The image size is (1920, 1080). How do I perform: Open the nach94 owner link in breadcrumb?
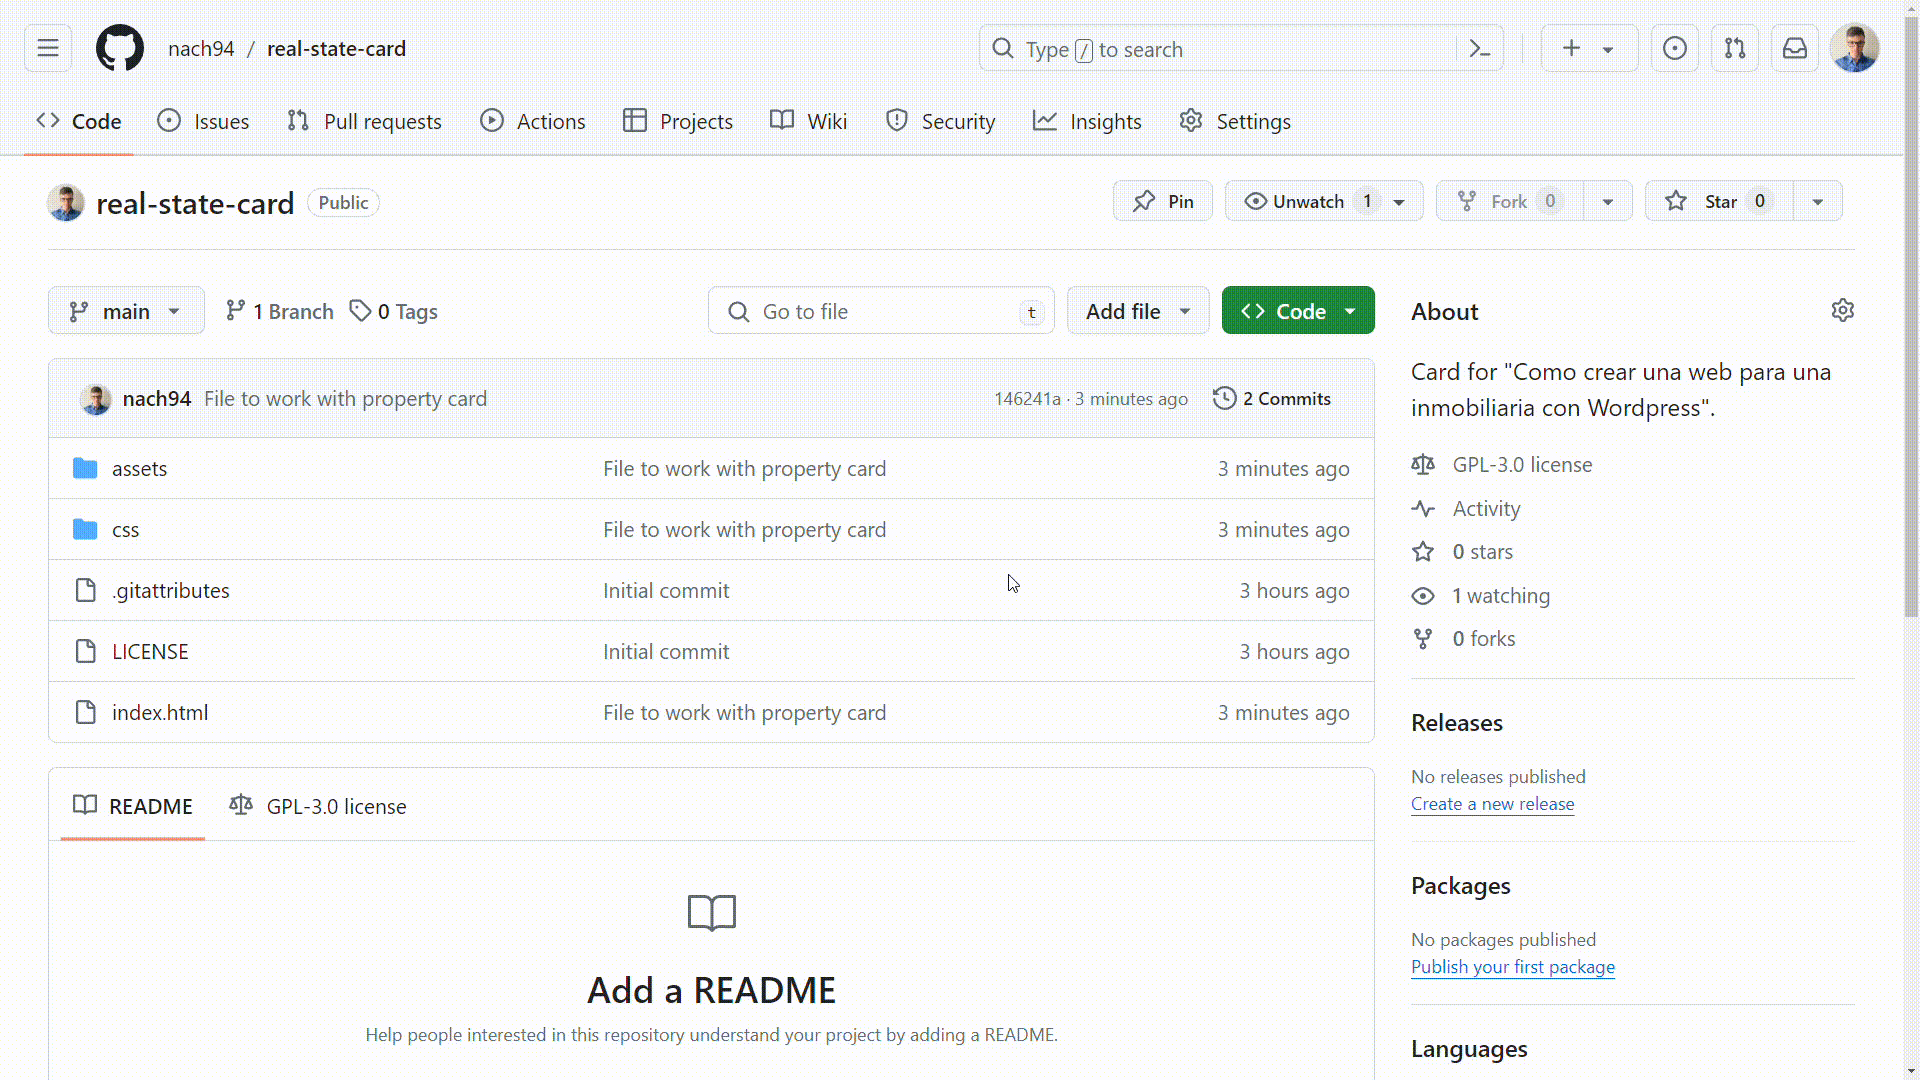(201, 48)
